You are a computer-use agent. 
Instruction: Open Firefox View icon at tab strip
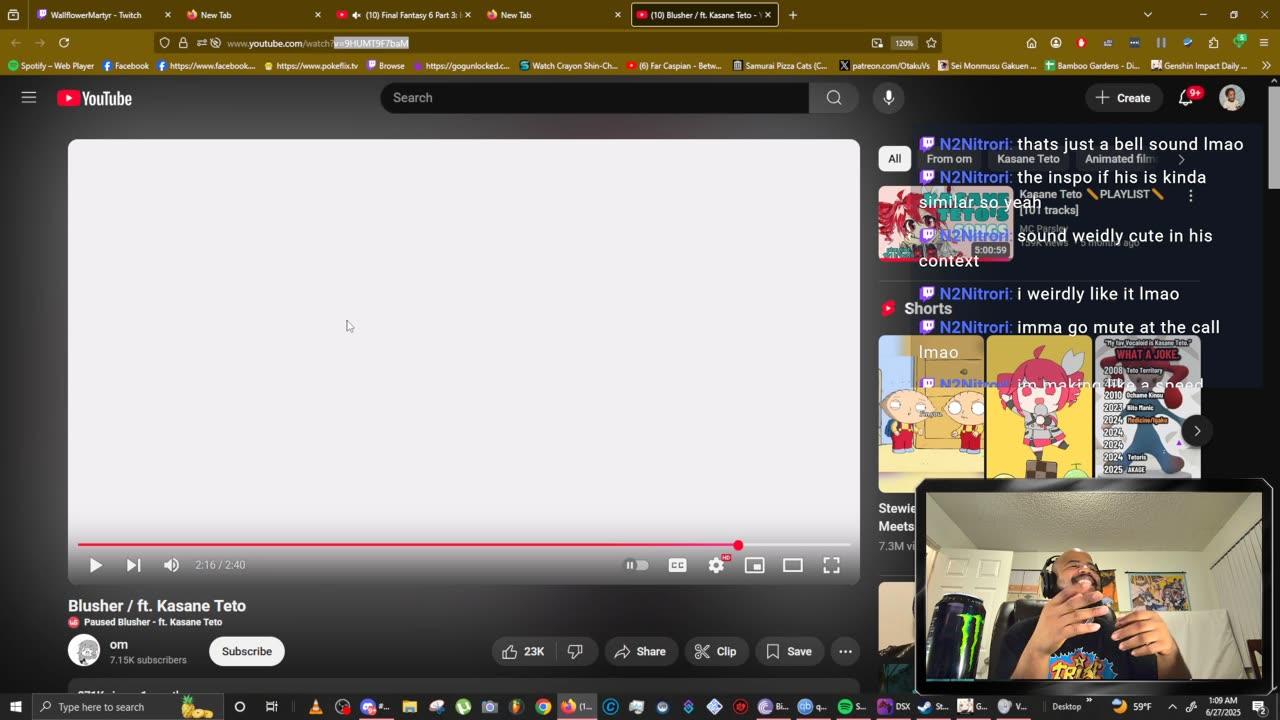[13, 15]
